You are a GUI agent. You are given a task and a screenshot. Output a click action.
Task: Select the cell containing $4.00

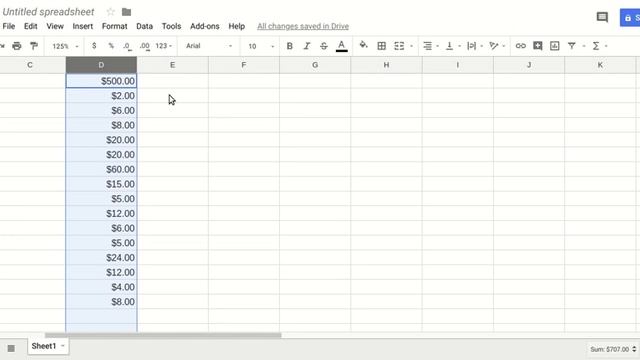(101, 287)
